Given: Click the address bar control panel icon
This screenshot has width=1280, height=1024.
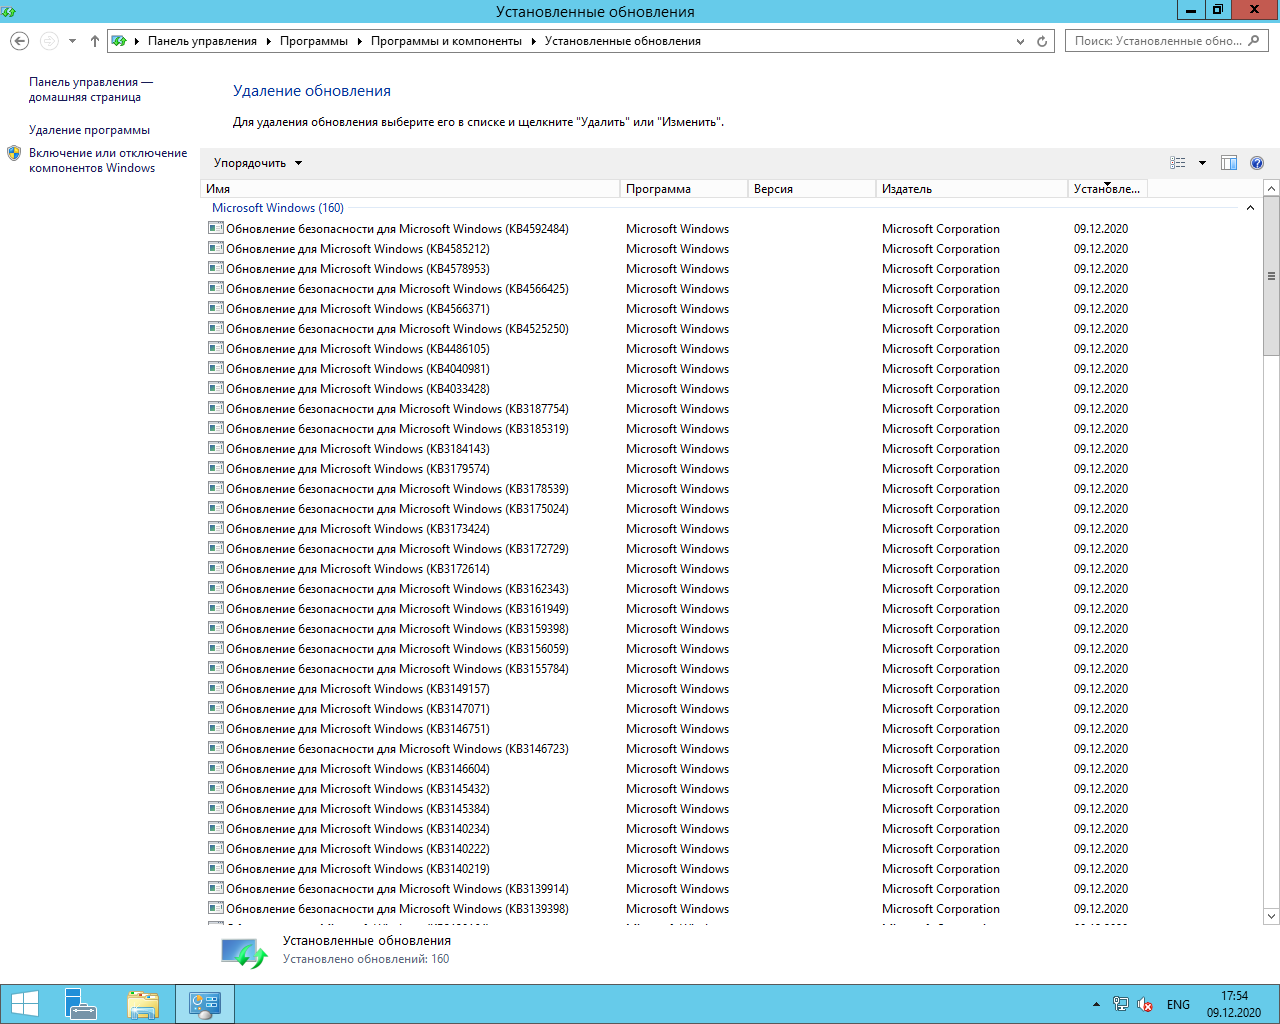Looking at the screenshot, I should [120, 41].
